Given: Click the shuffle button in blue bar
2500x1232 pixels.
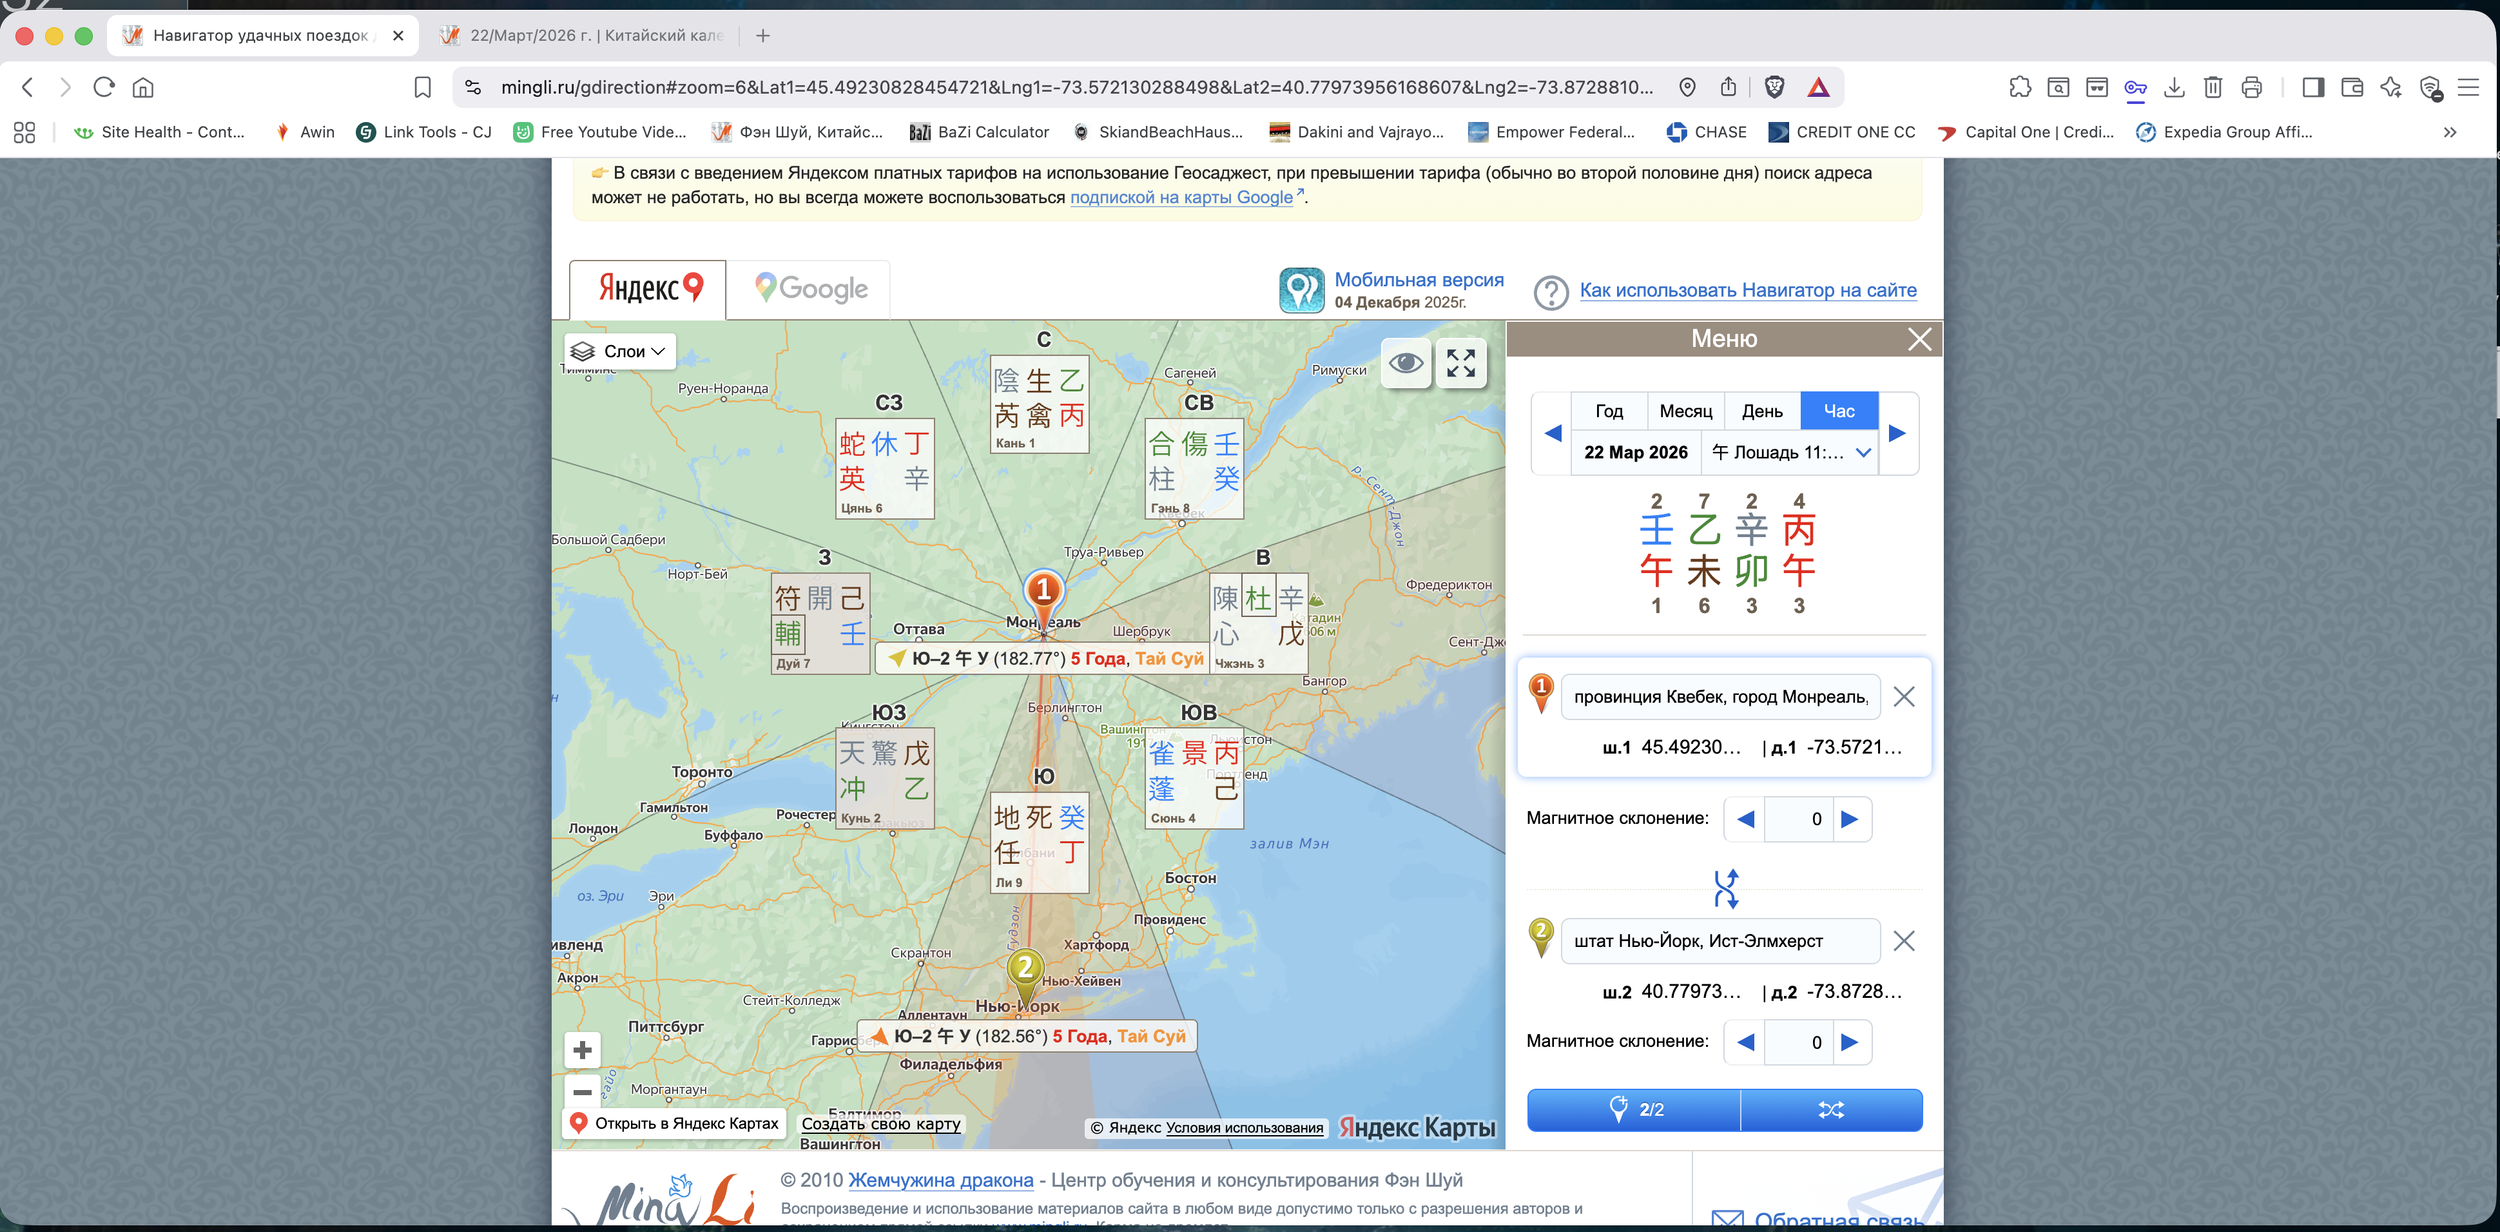Looking at the screenshot, I should (1831, 1110).
